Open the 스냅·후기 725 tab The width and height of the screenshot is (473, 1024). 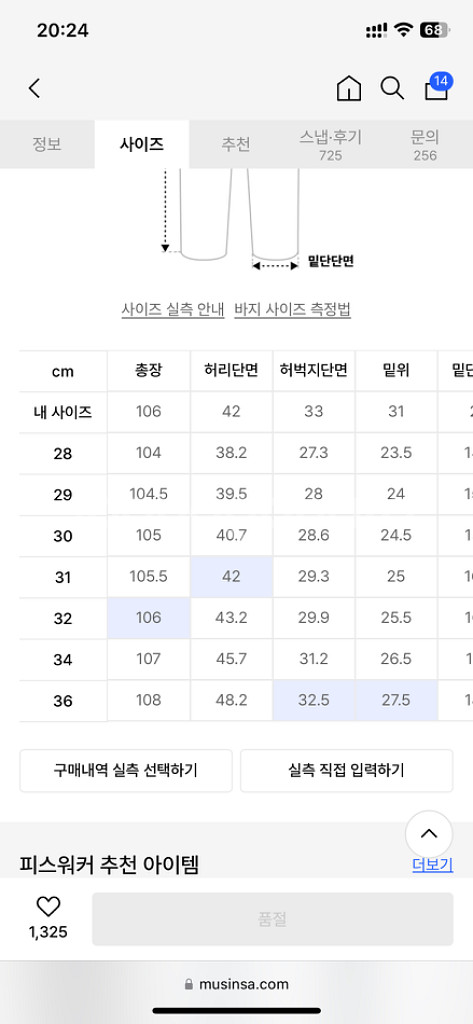tap(331, 146)
